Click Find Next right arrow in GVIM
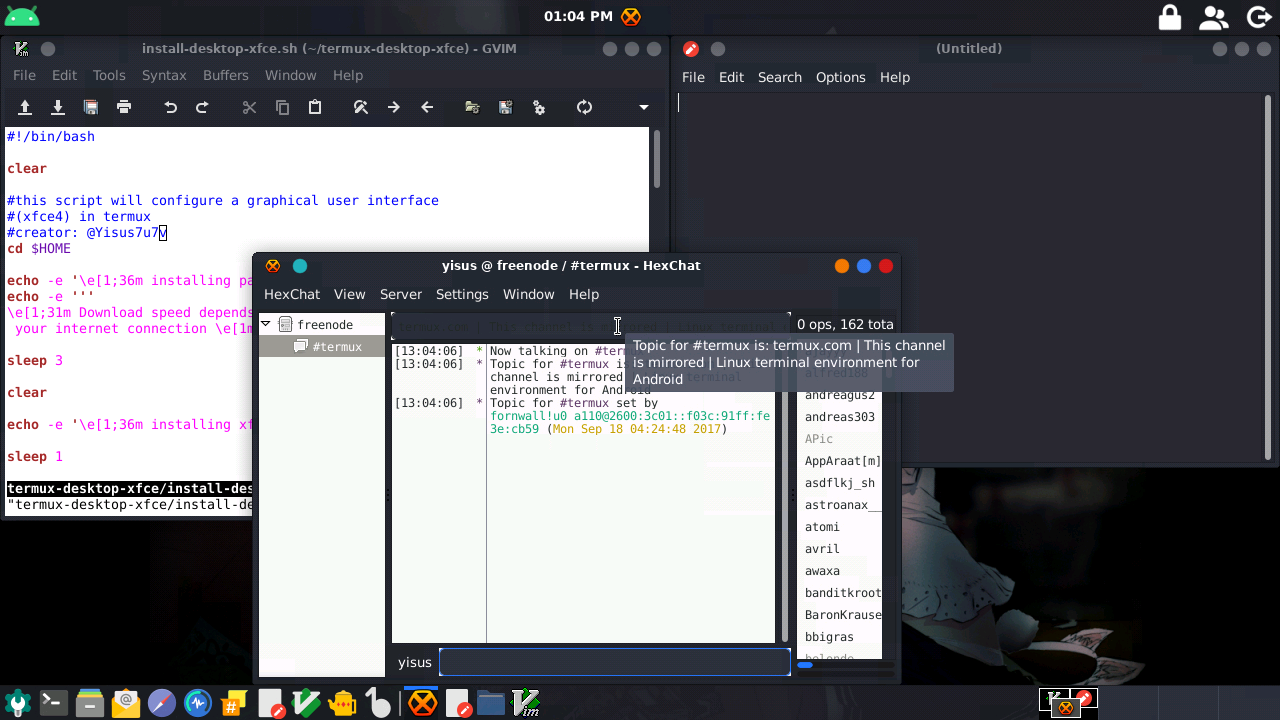 pos(394,107)
